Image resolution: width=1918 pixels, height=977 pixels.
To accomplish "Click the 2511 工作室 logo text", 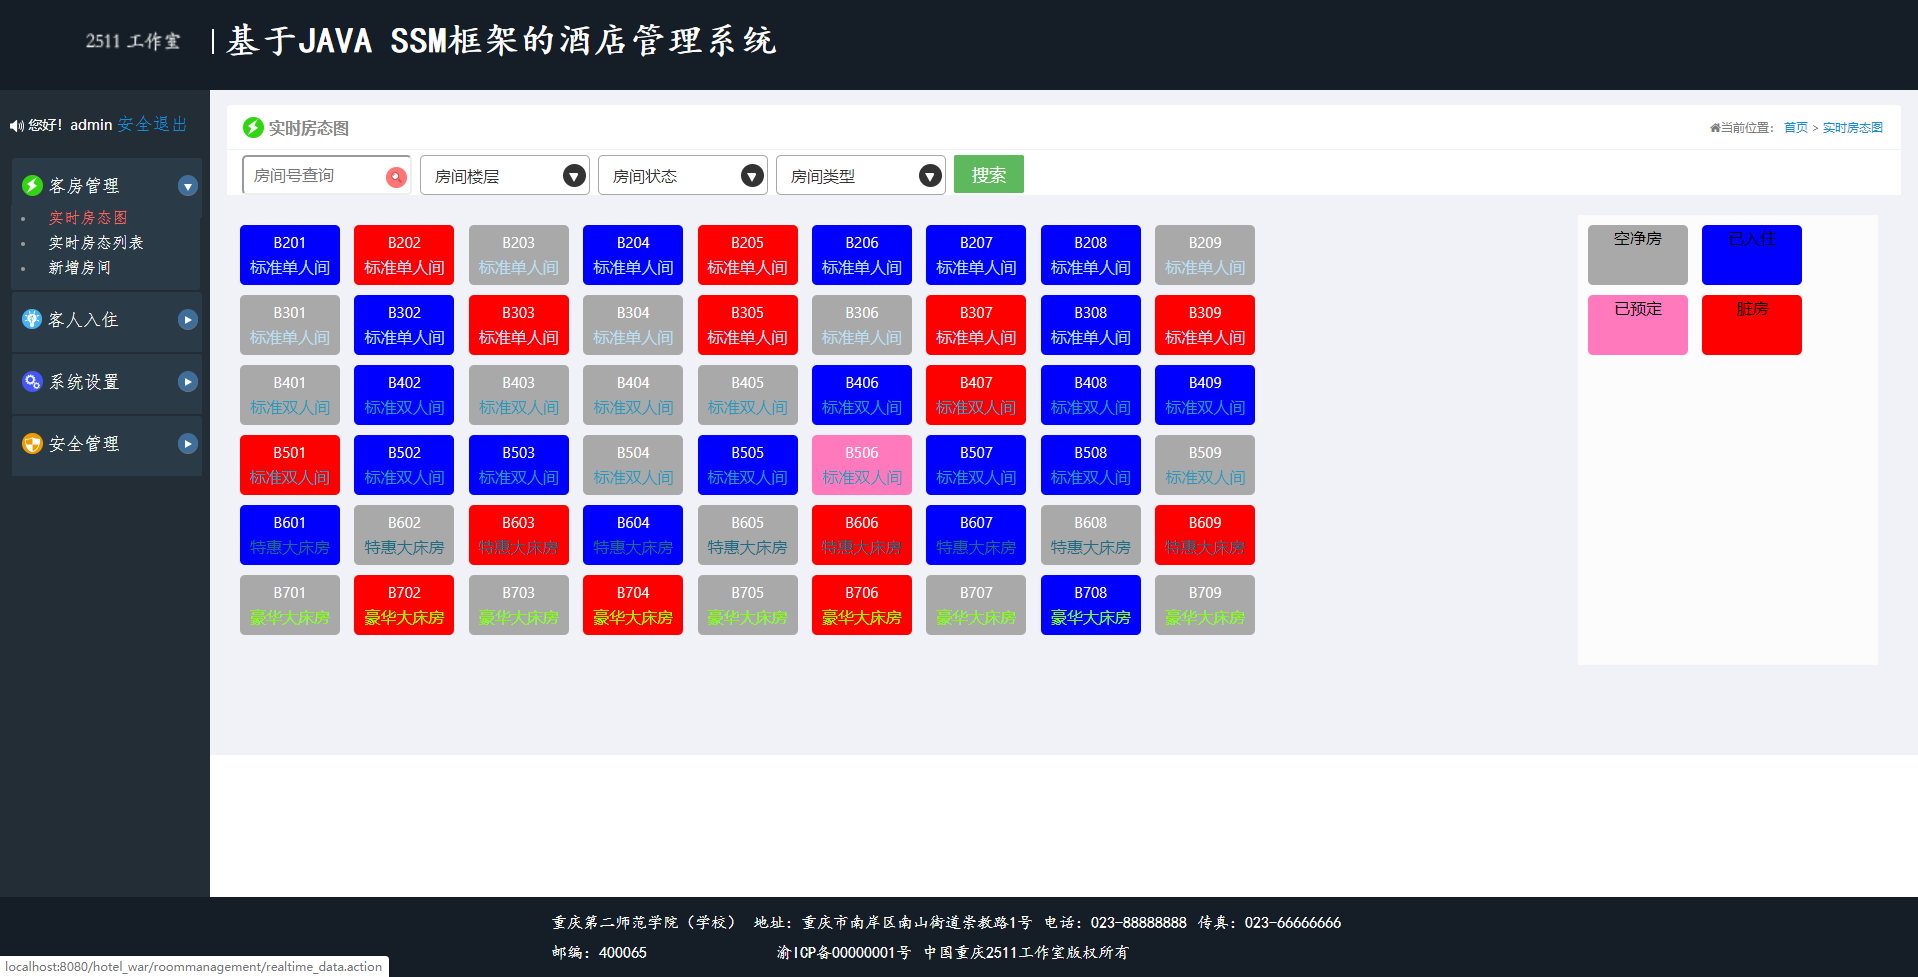I will click(133, 41).
